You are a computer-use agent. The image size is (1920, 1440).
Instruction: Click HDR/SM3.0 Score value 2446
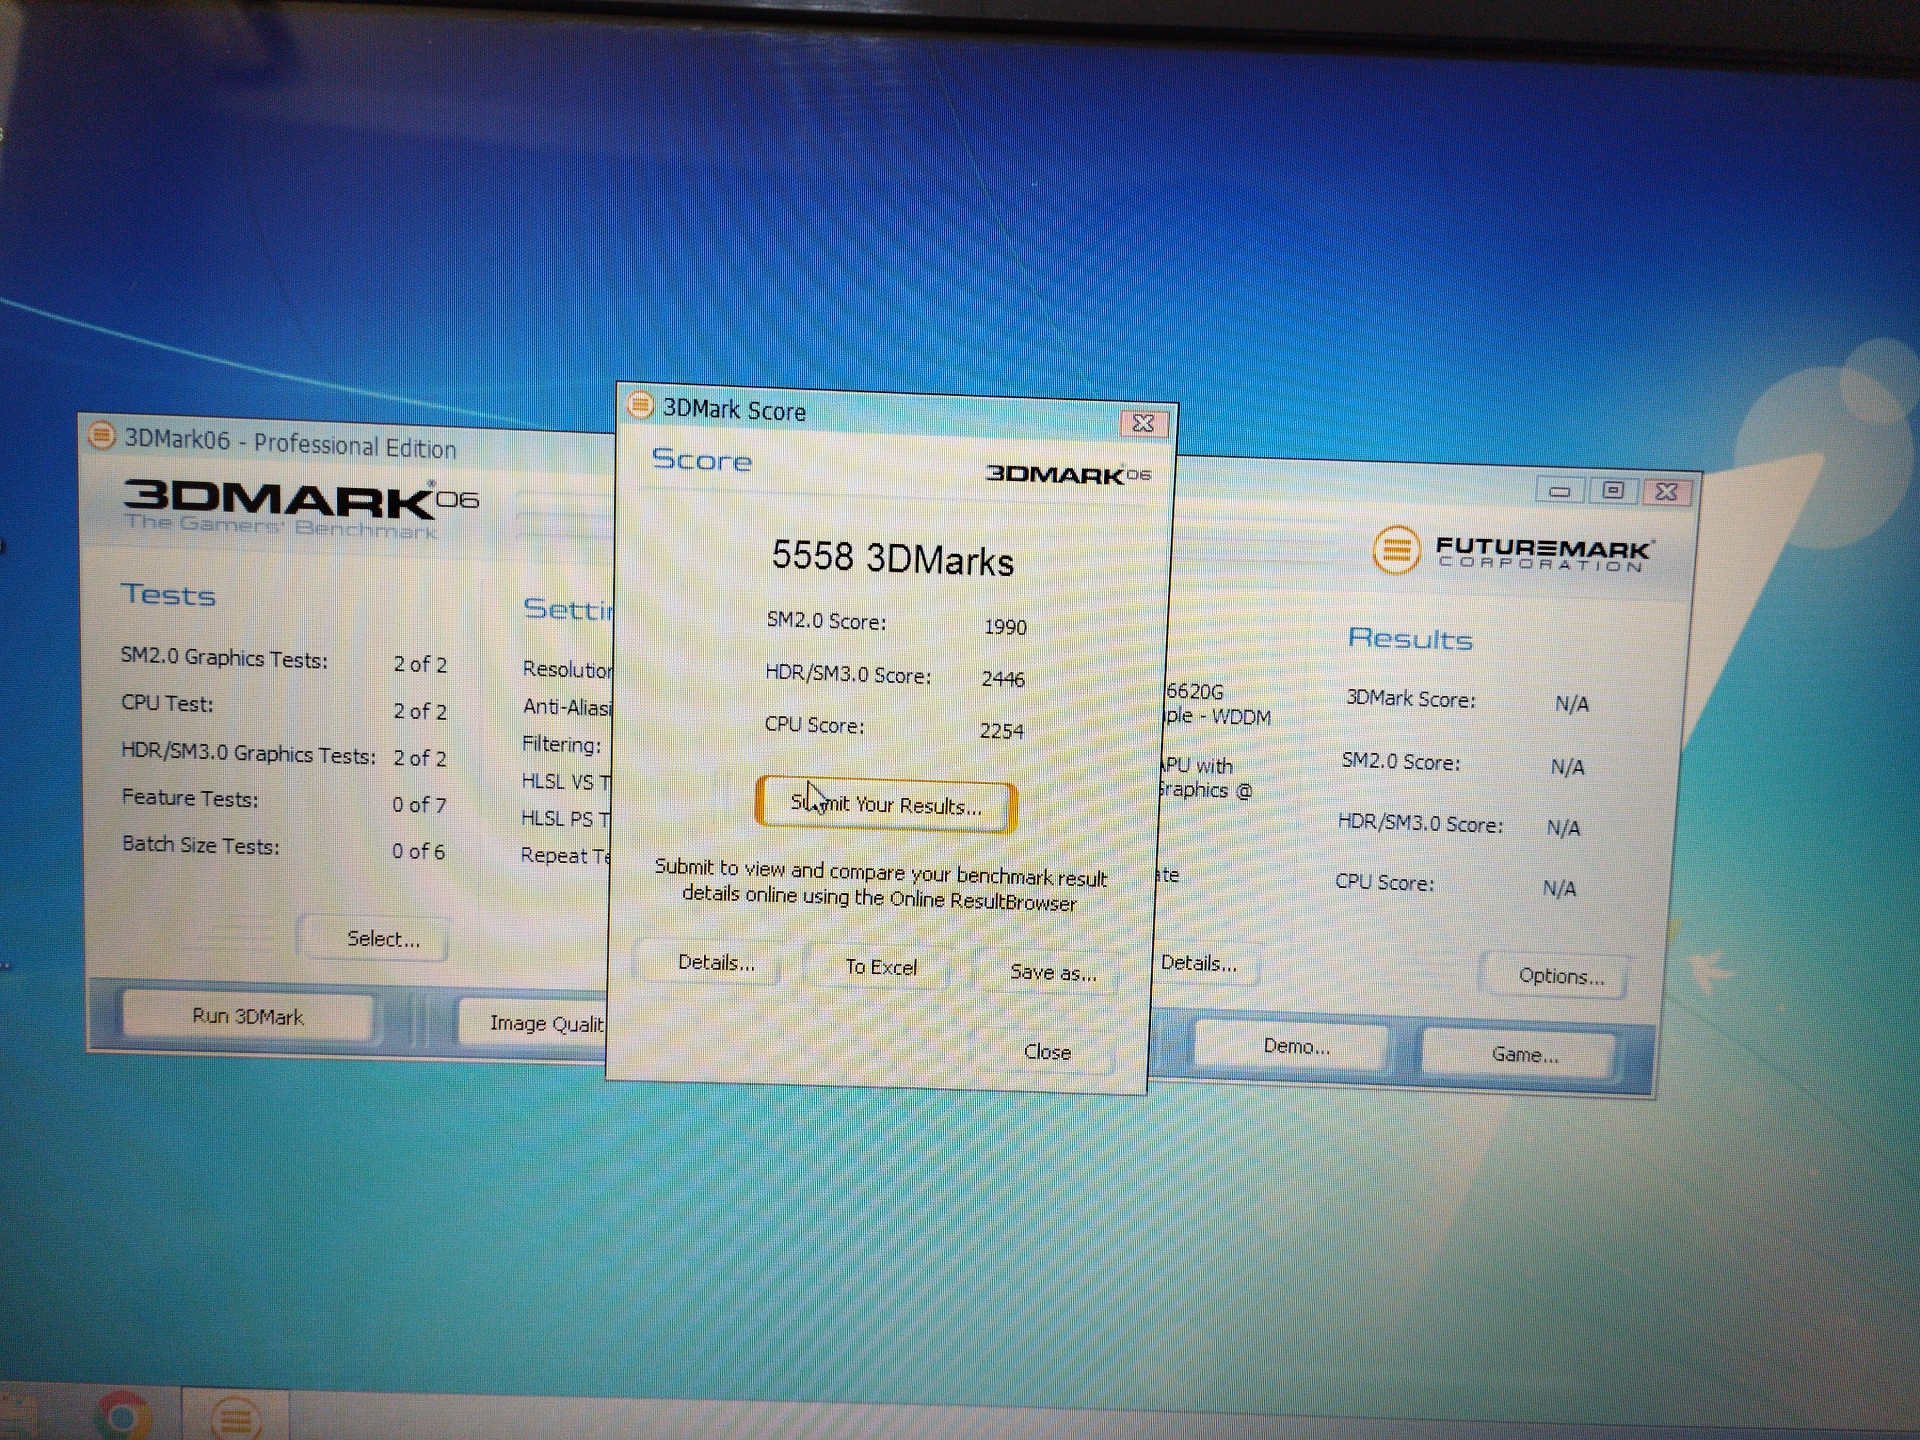click(x=1003, y=679)
